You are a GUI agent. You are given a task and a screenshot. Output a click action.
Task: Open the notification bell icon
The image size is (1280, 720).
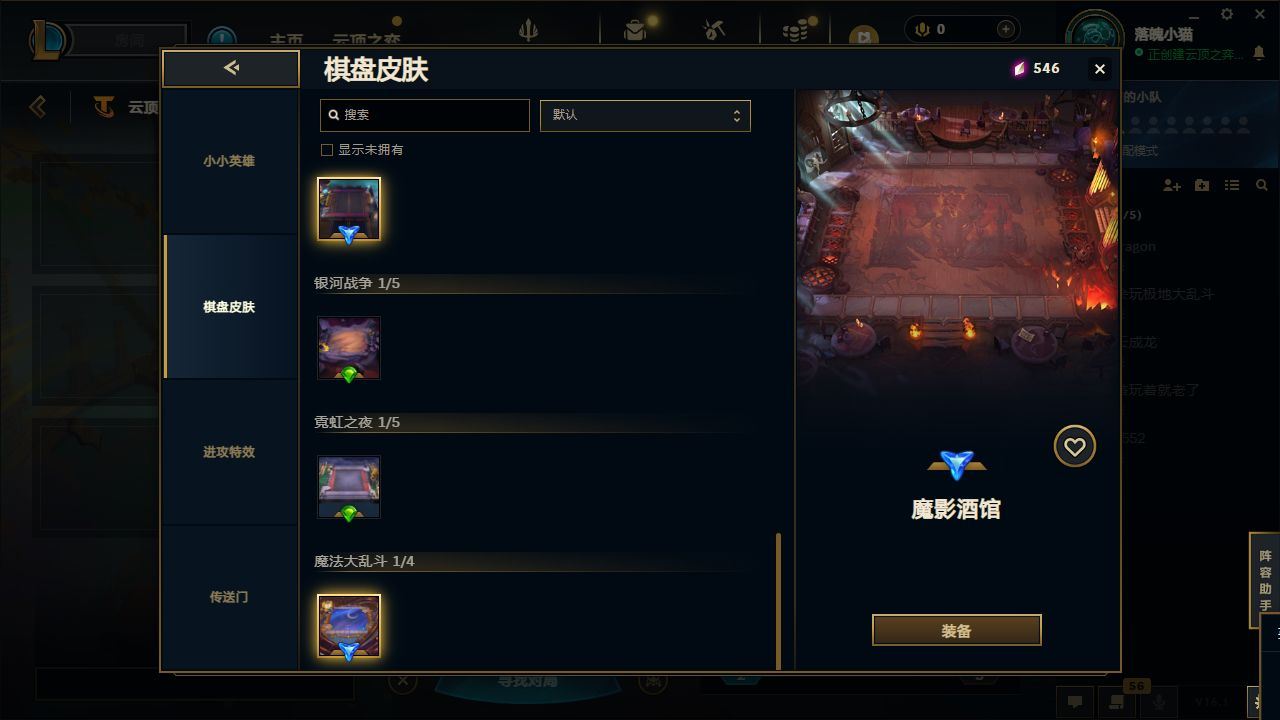tap(1258, 54)
